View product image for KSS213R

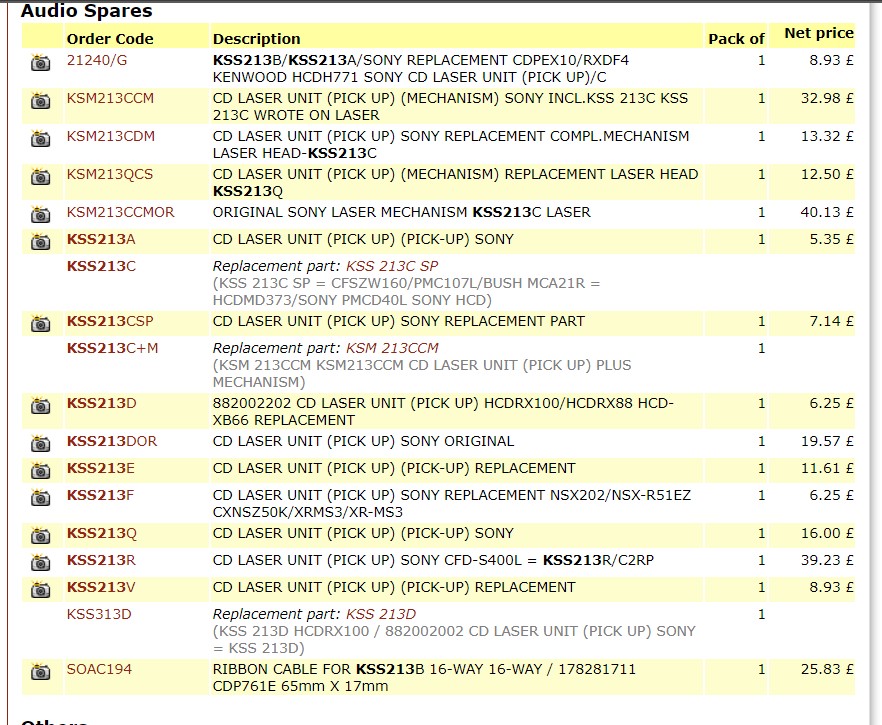[40, 562]
